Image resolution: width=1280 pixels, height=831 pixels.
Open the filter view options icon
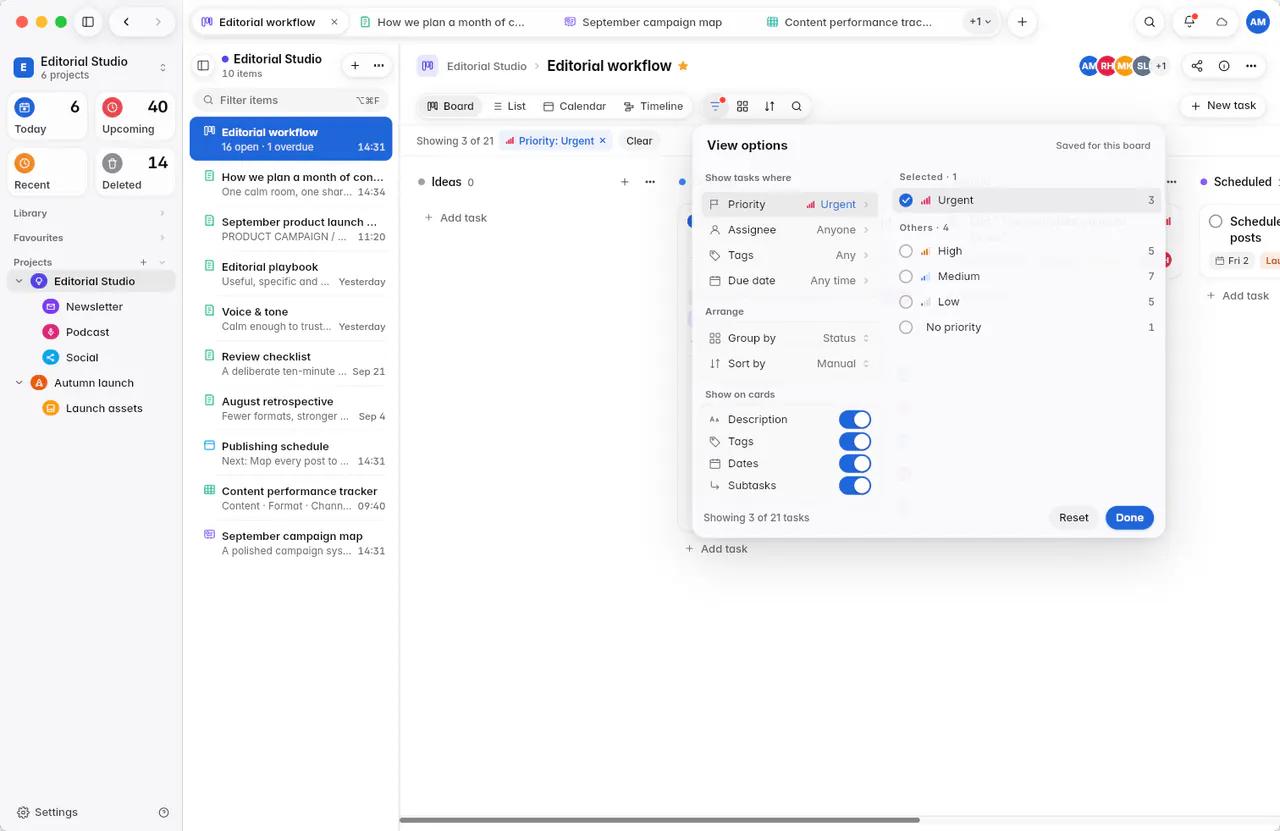click(x=715, y=106)
